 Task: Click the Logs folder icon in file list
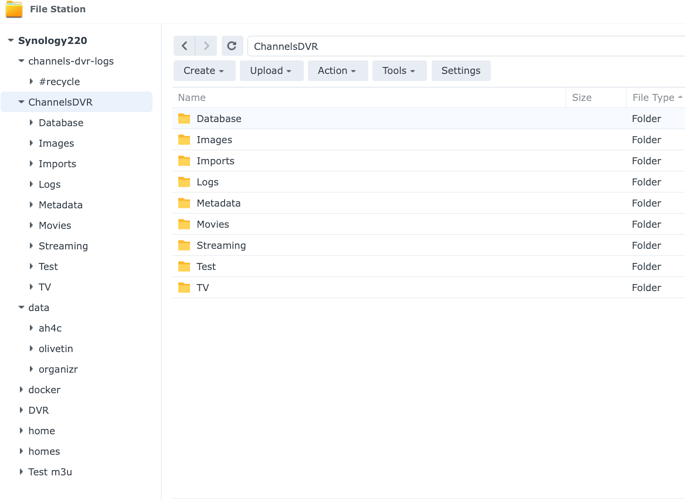[184, 182]
